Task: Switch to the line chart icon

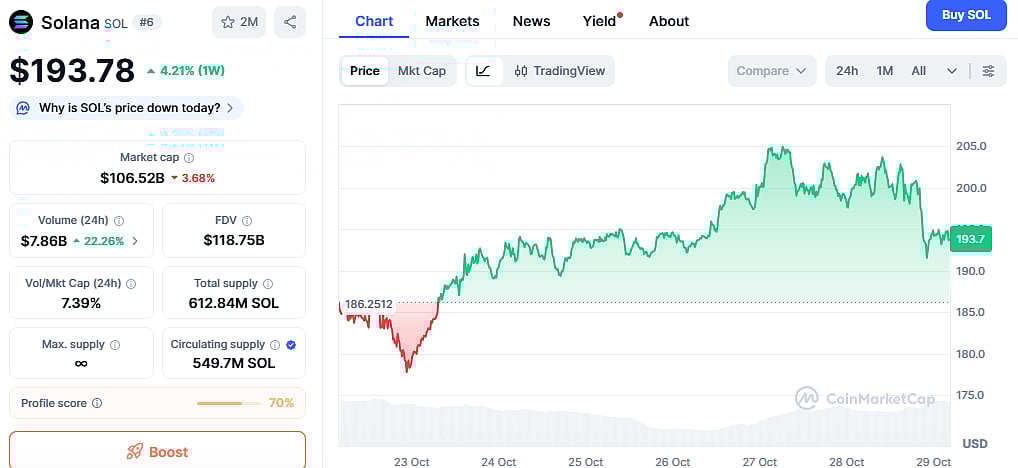Action: click(484, 71)
